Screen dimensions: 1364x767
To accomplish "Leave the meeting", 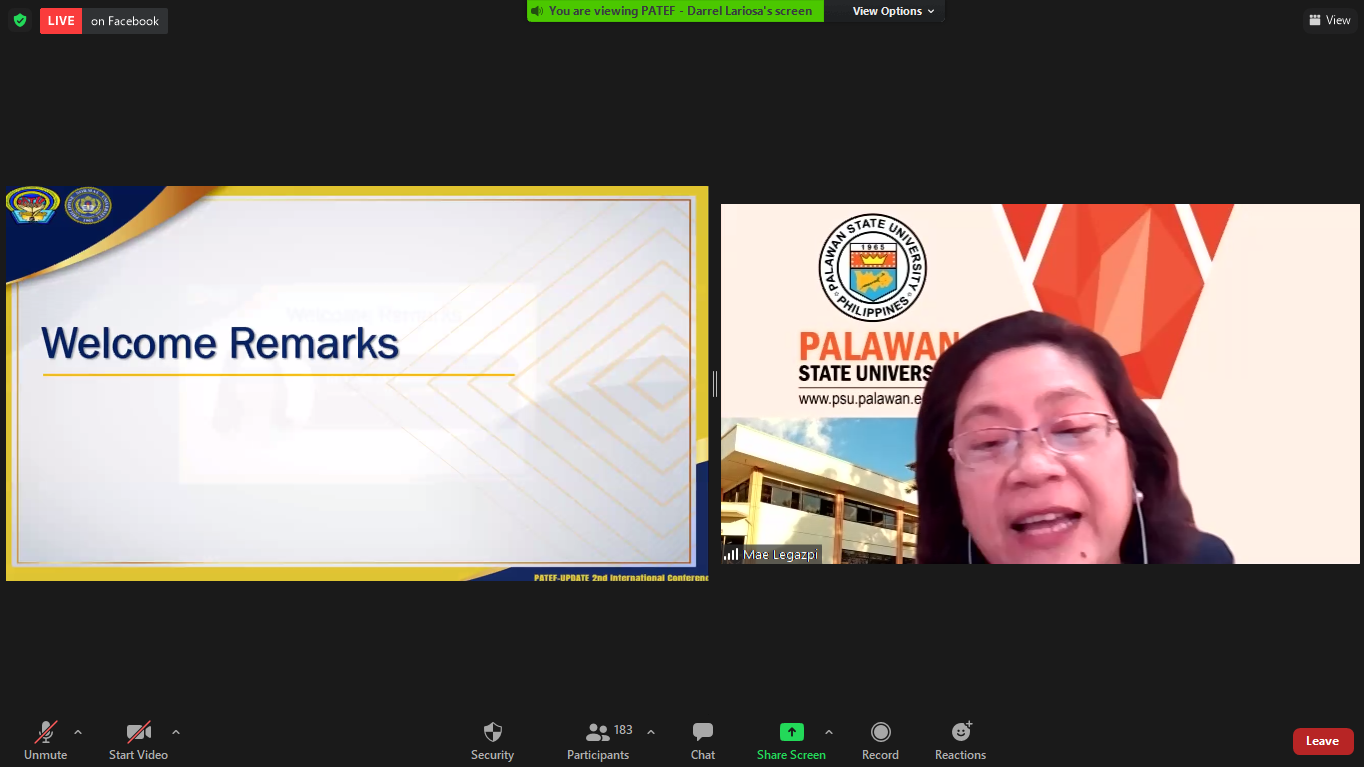I will tap(1322, 741).
